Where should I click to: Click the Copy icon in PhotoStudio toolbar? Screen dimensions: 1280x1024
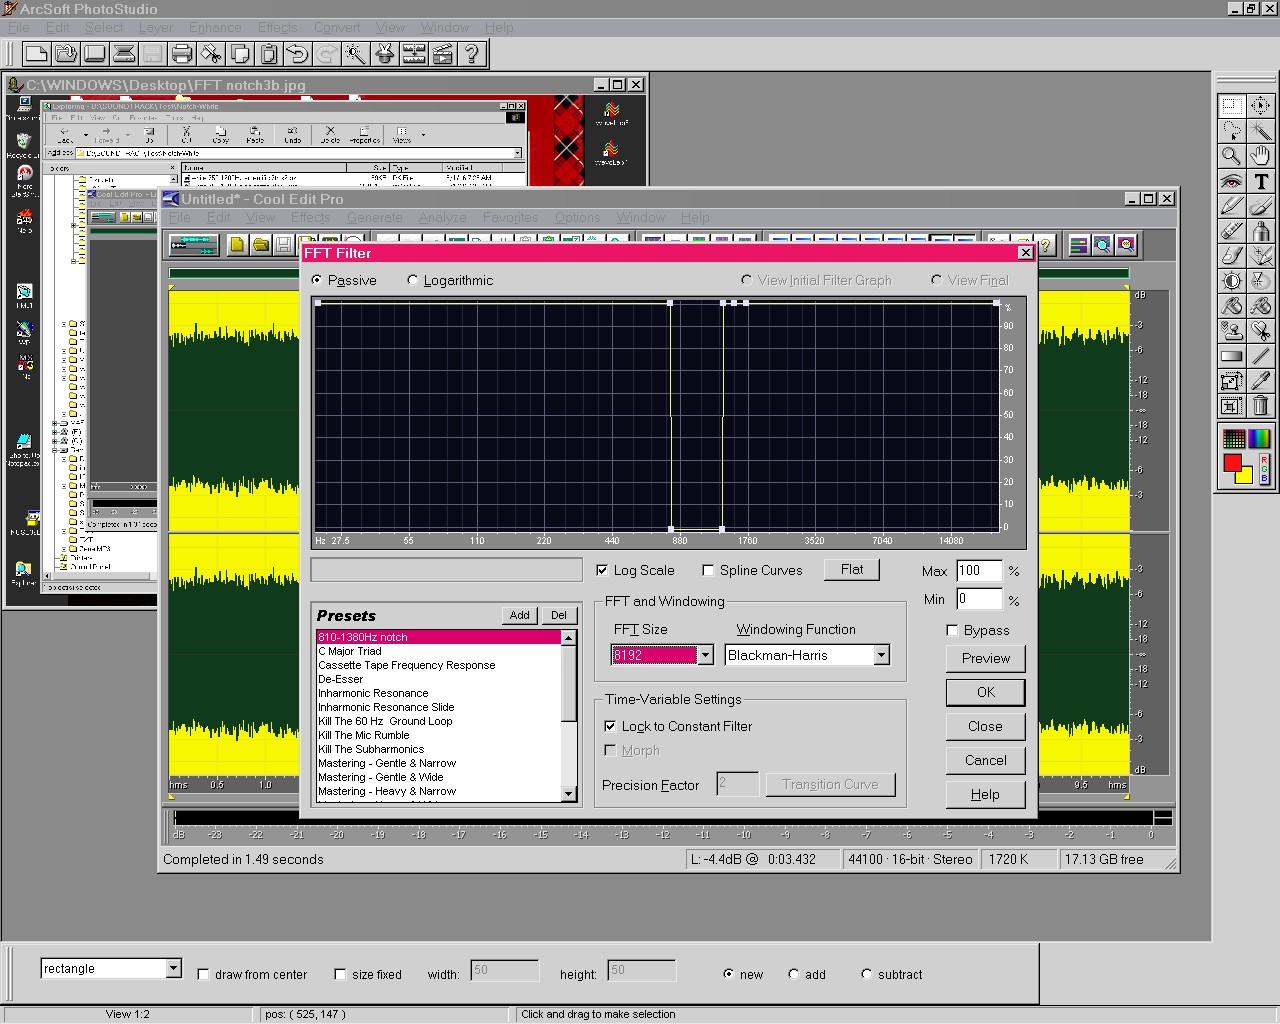[x=239, y=53]
